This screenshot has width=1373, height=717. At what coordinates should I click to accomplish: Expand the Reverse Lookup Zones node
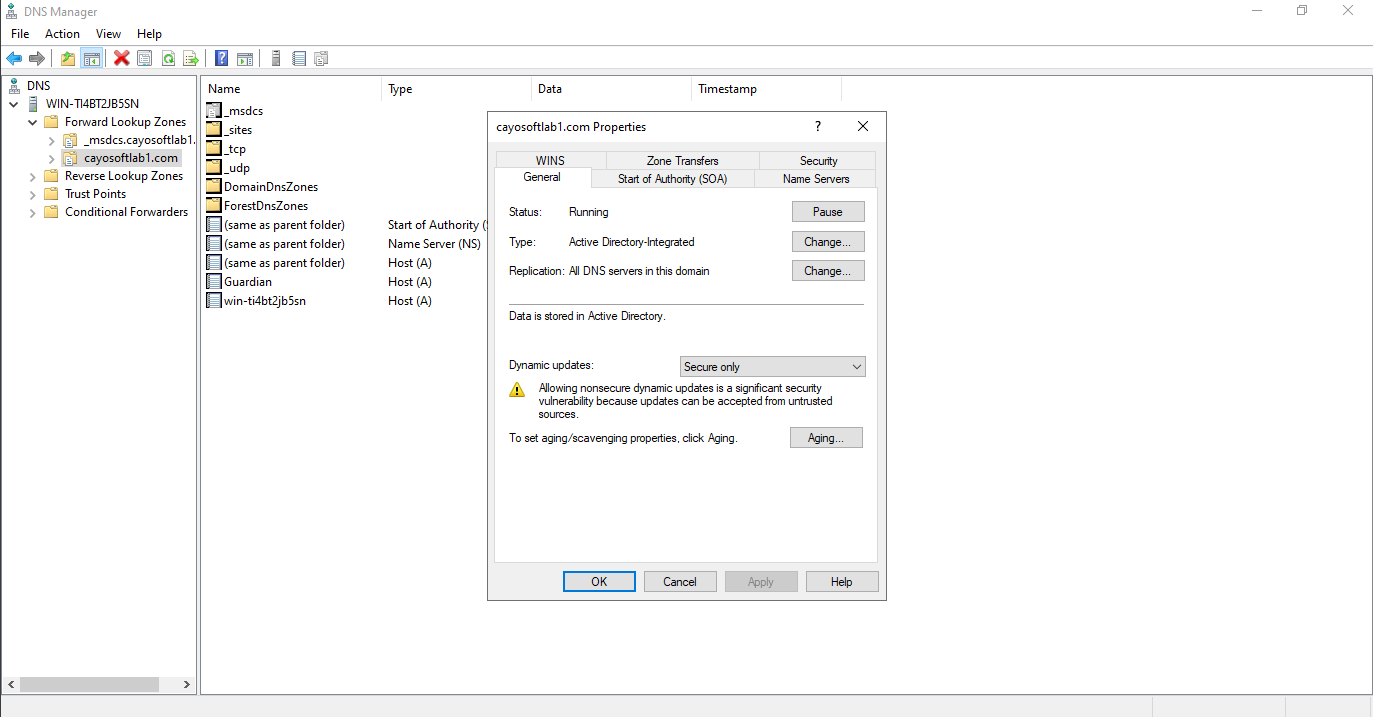pyautogui.click(x=32, y=176)
